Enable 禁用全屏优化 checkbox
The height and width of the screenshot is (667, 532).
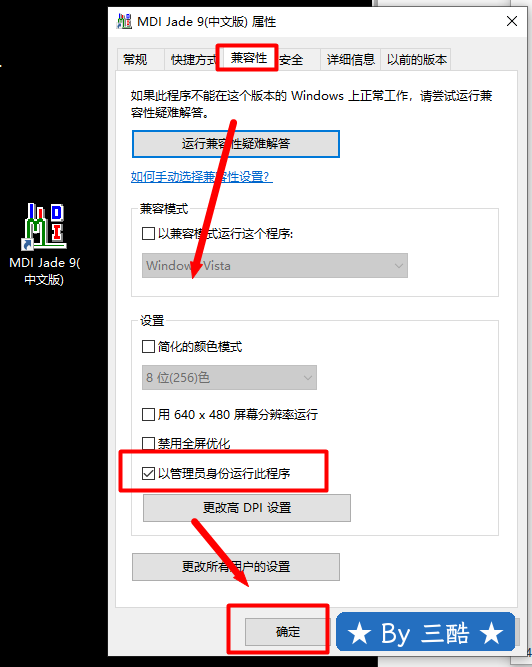click(148, 444)
